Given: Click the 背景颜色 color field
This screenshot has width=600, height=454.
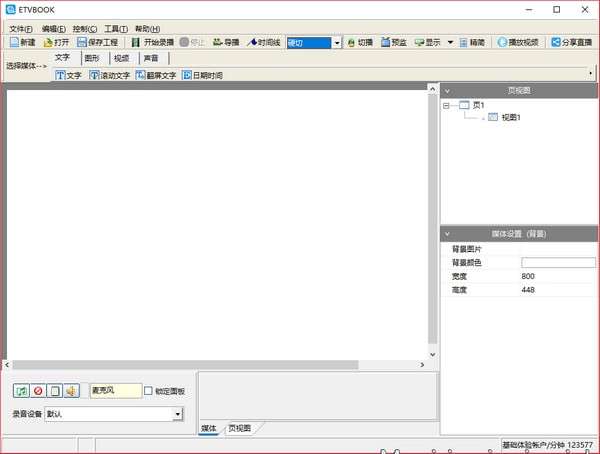Looking at the screenshot, I should tap(558, 262).
